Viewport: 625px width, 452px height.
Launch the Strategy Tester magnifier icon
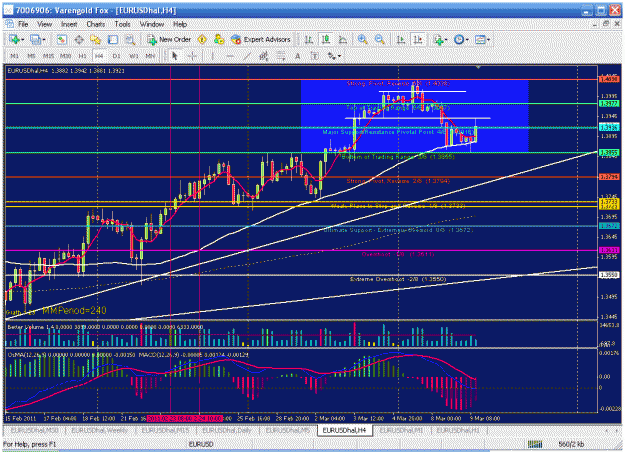[130, 39]
